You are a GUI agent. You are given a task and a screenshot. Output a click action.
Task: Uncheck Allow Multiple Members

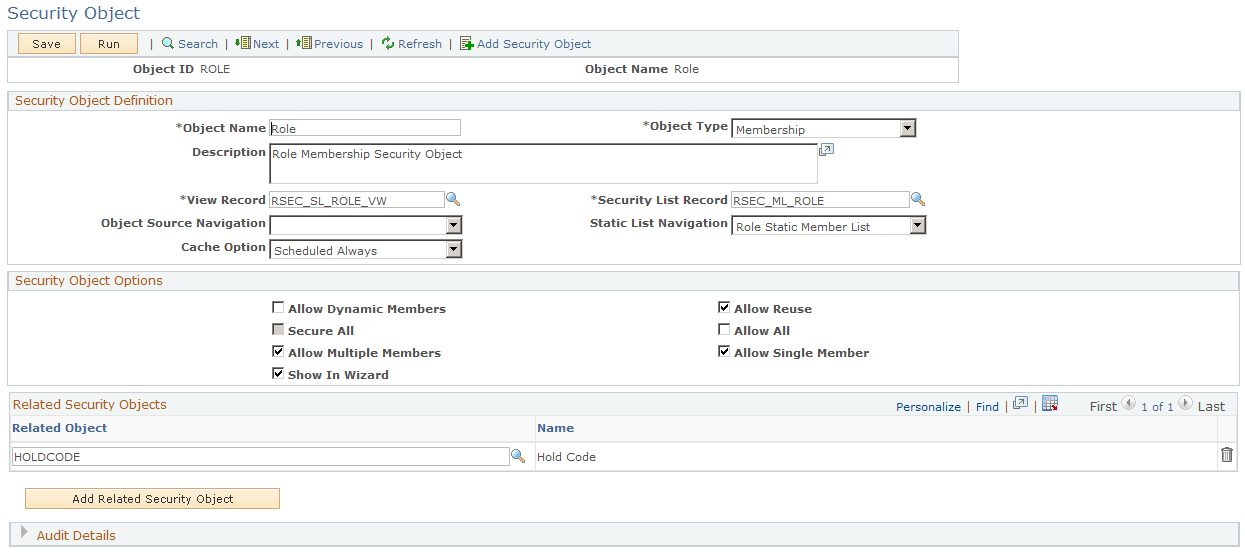[278, 352]
